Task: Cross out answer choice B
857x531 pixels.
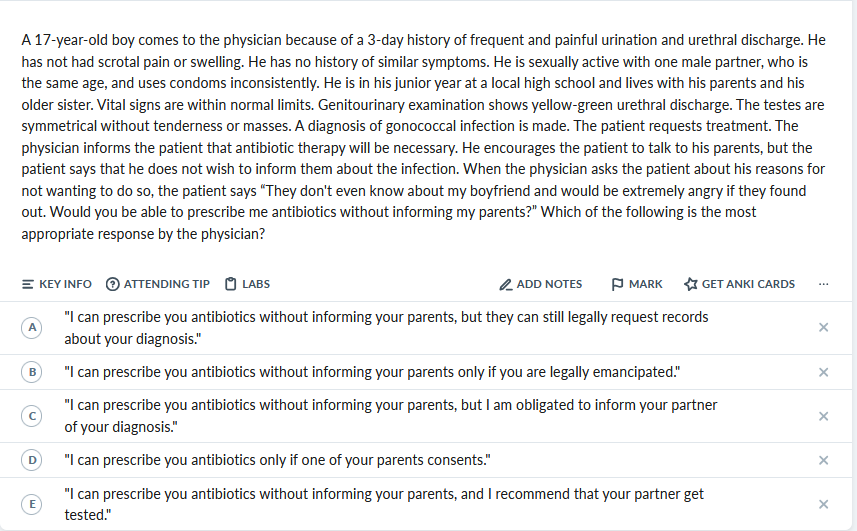Action: click(823, 372)
